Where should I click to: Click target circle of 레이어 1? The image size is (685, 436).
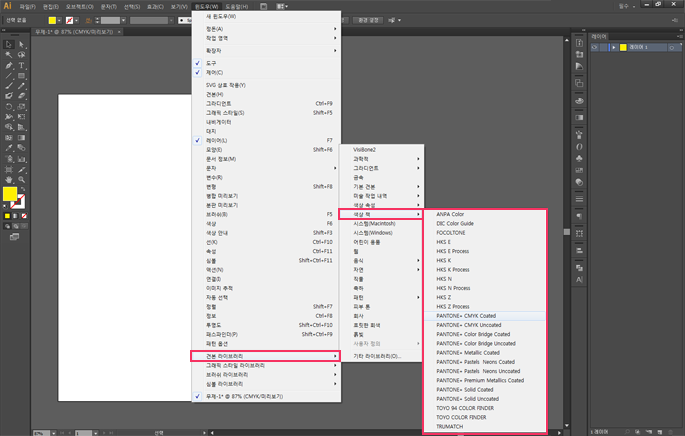coord(671,48)
